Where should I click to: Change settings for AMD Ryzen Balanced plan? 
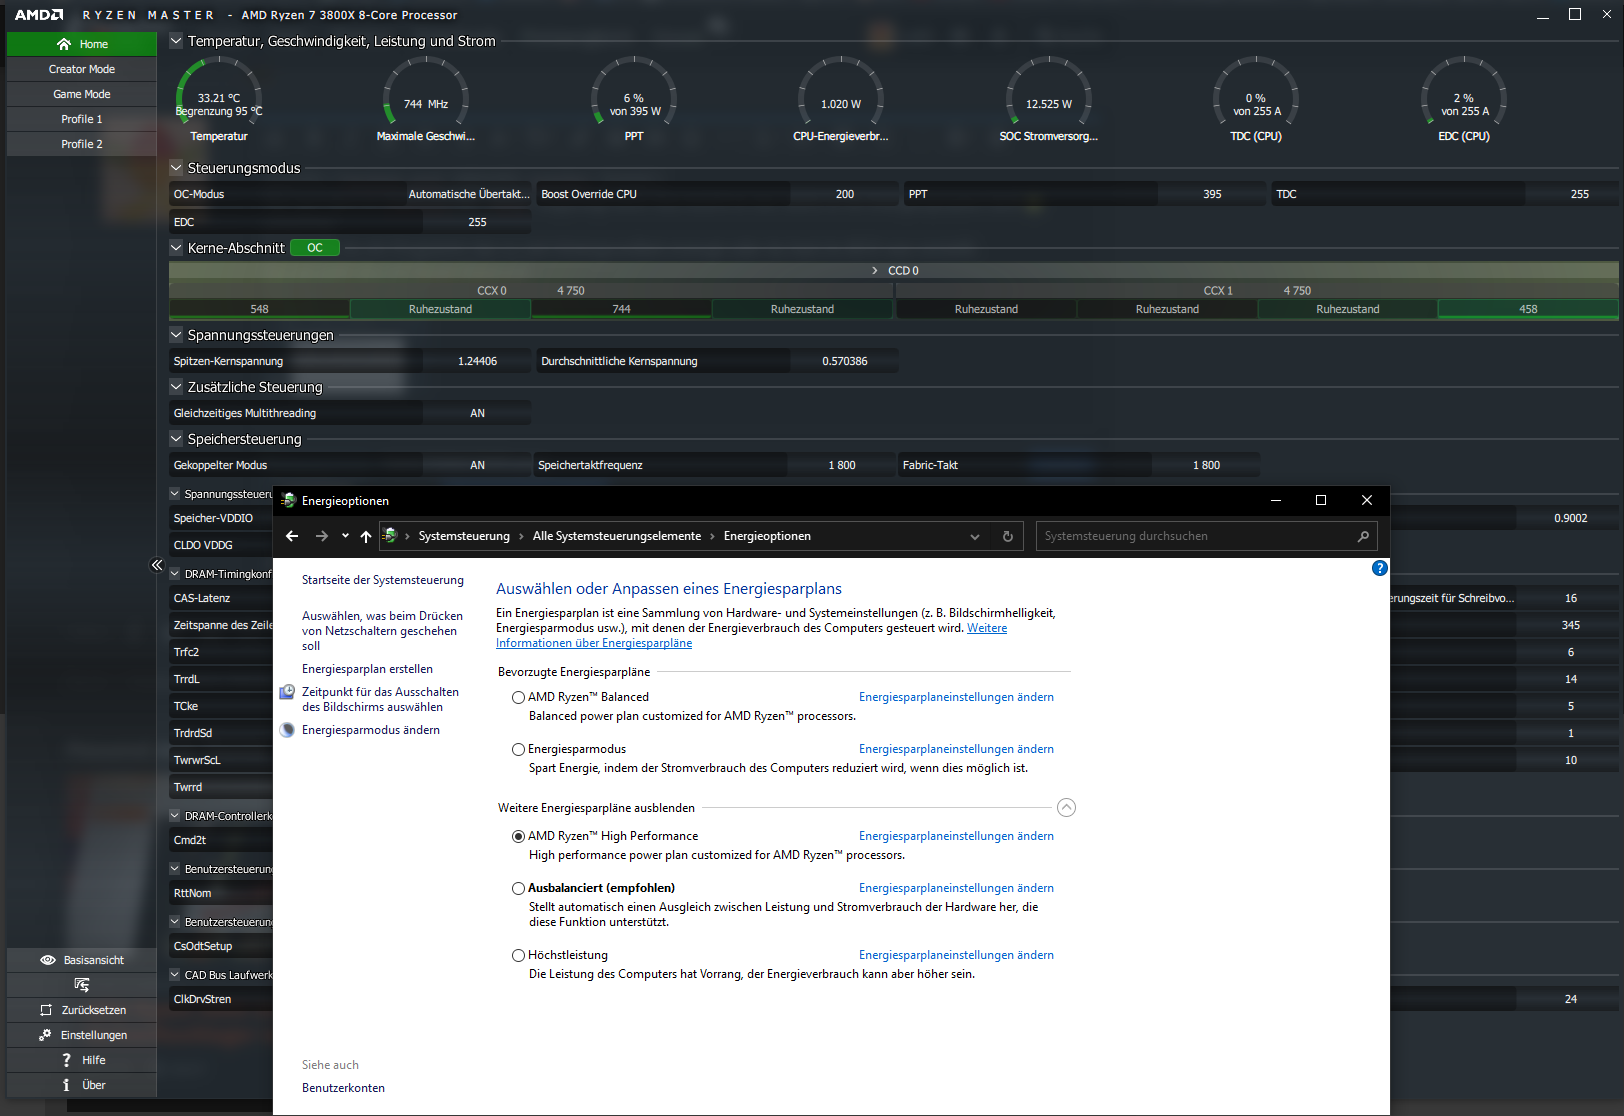956,697
